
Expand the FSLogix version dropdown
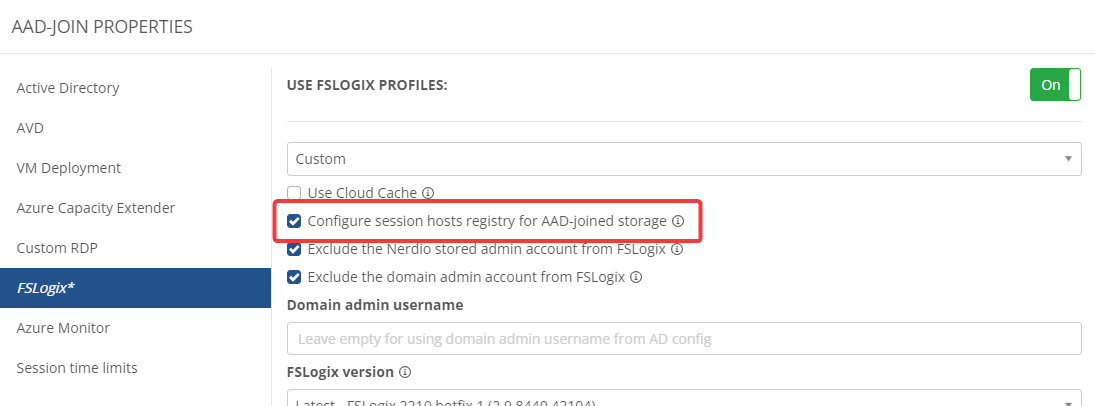point(684,400)
